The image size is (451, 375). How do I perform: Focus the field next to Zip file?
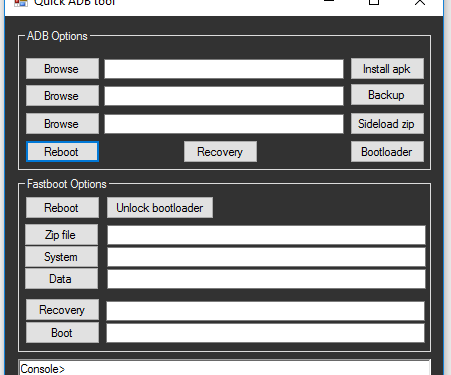point(266,235)
